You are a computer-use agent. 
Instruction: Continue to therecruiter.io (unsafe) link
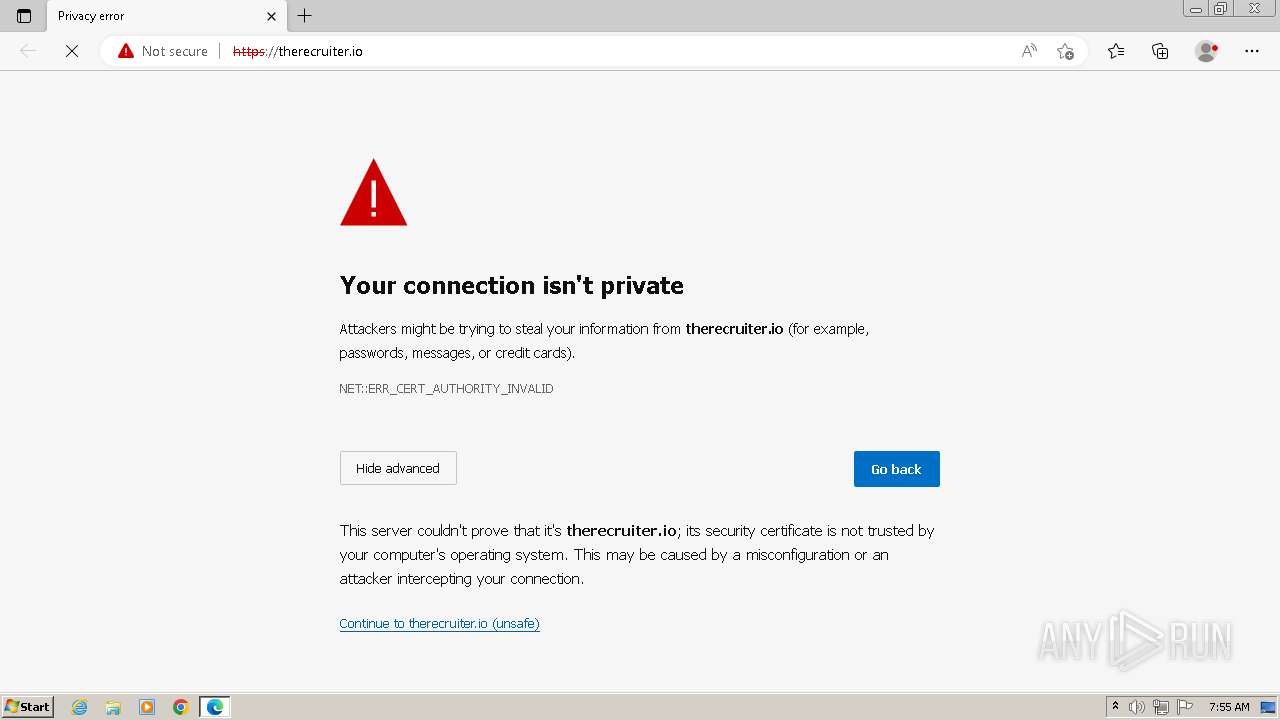coord(439,623)
